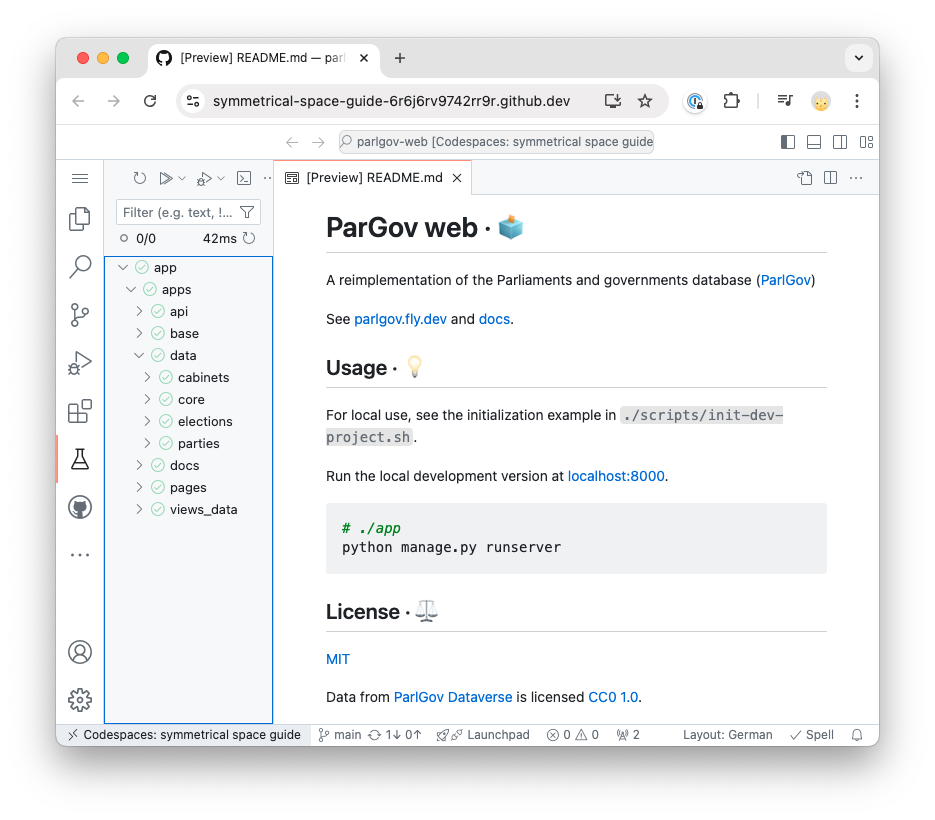Screen dimensions: 935x820
Task: Toggle the bottom panel visibility
Action: [814, 142]
